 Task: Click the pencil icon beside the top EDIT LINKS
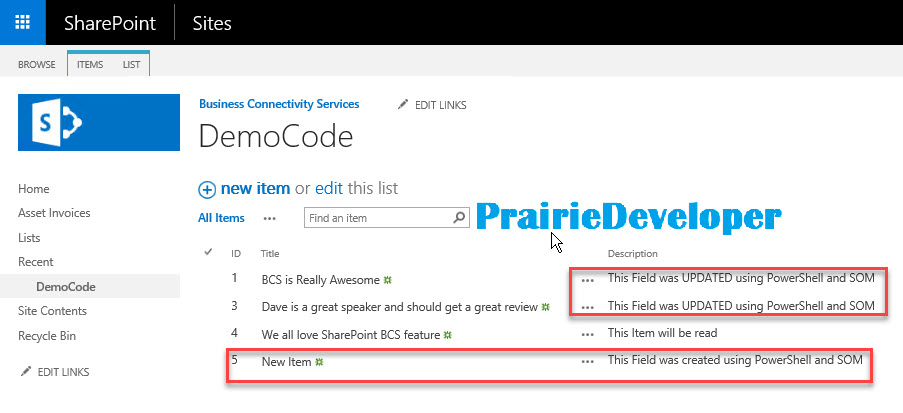[403, 105]
